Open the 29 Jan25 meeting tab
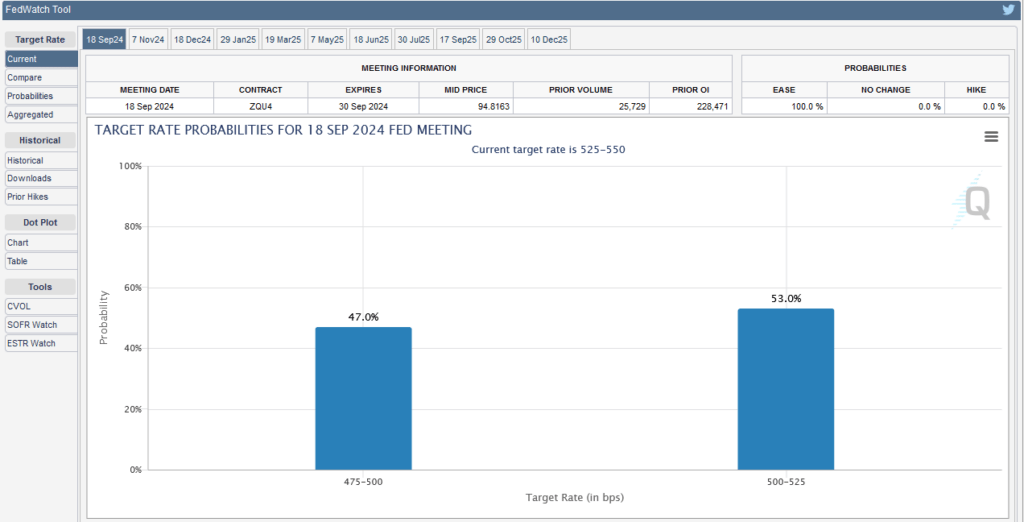 238,40
